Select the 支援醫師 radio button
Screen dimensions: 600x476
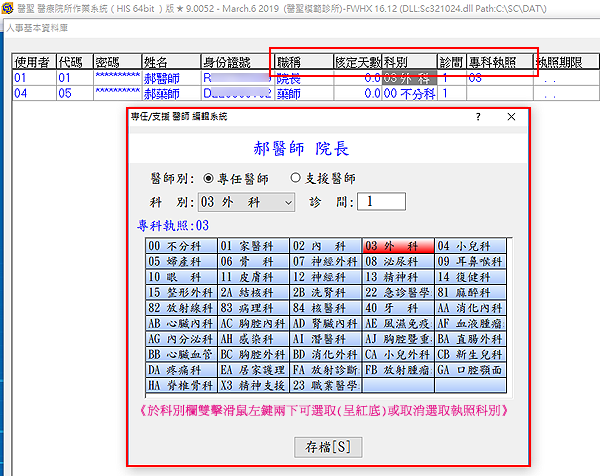[295, 178]
